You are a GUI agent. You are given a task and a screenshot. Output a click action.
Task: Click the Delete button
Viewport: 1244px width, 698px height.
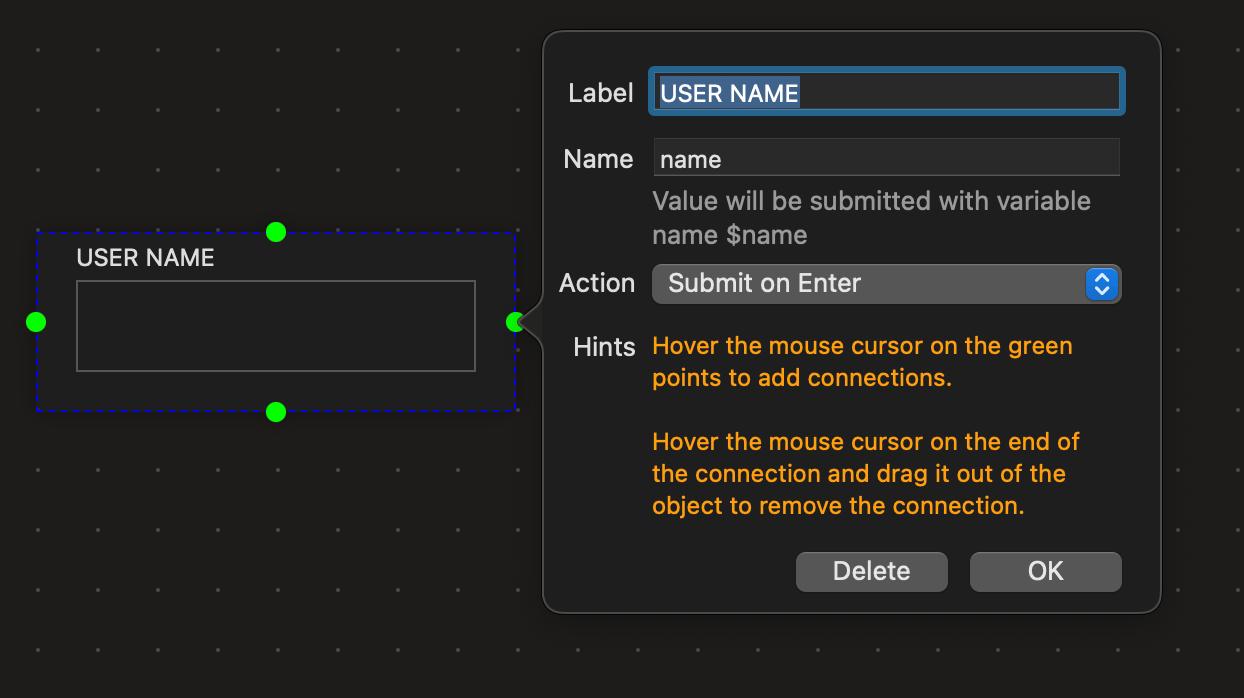click(x=872, y=571)
